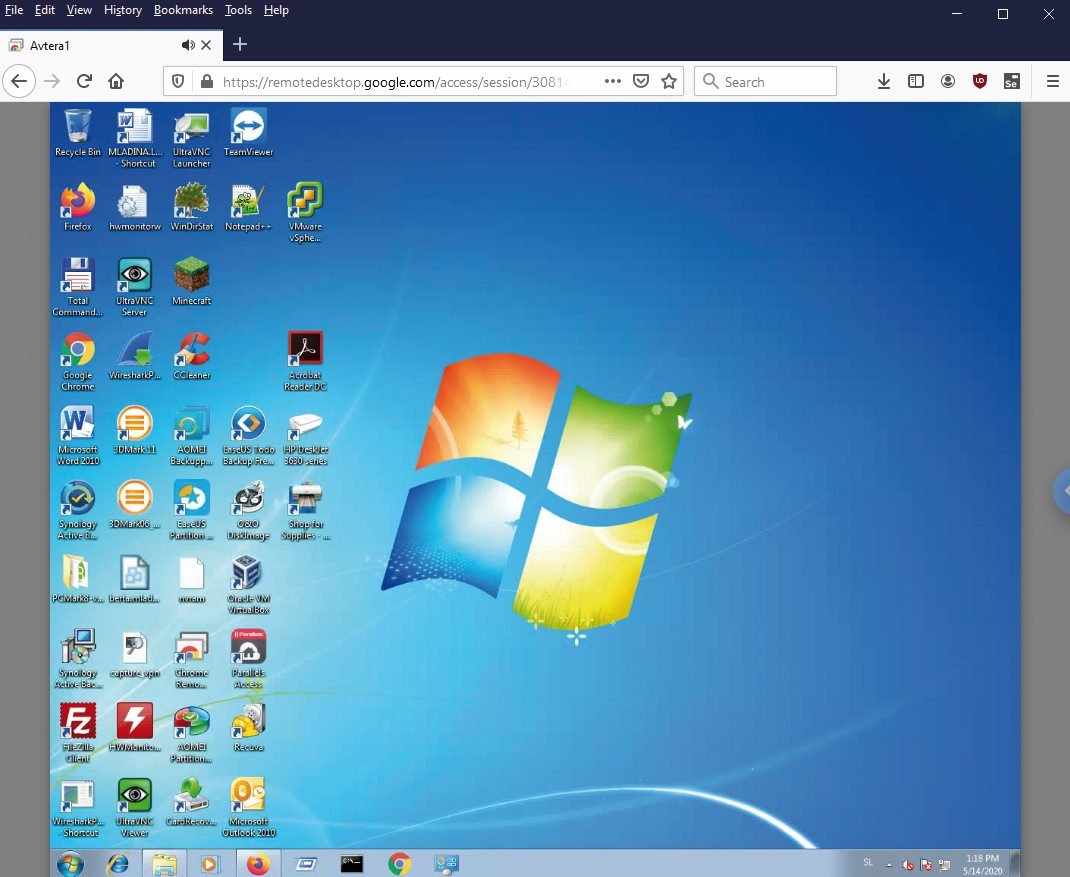
Task: Open the Tools menu
Action: (x=238, y=10)
